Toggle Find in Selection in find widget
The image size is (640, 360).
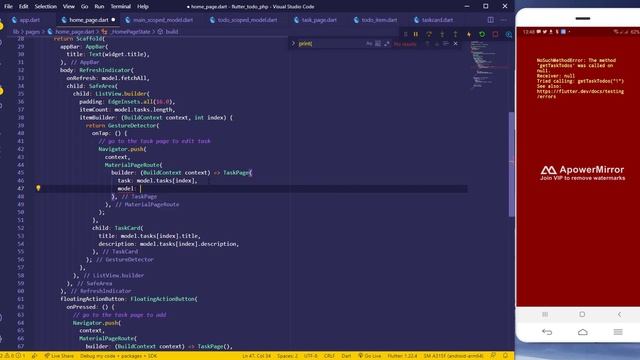click(446, 43)
